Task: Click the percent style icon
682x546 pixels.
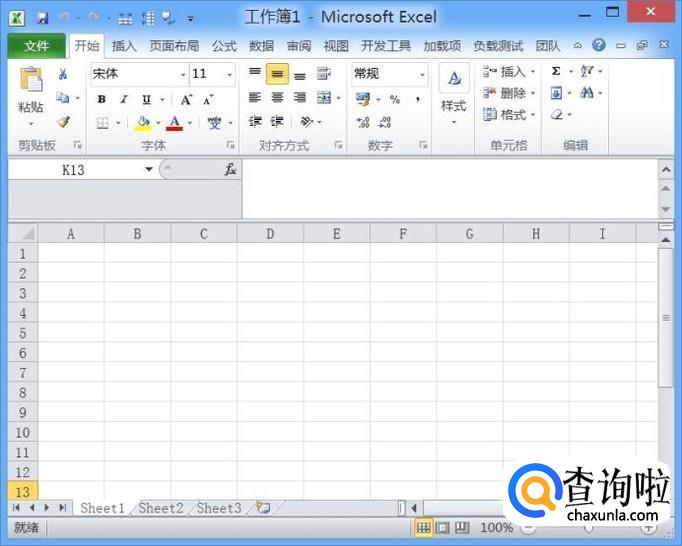Action: point(394,99)
